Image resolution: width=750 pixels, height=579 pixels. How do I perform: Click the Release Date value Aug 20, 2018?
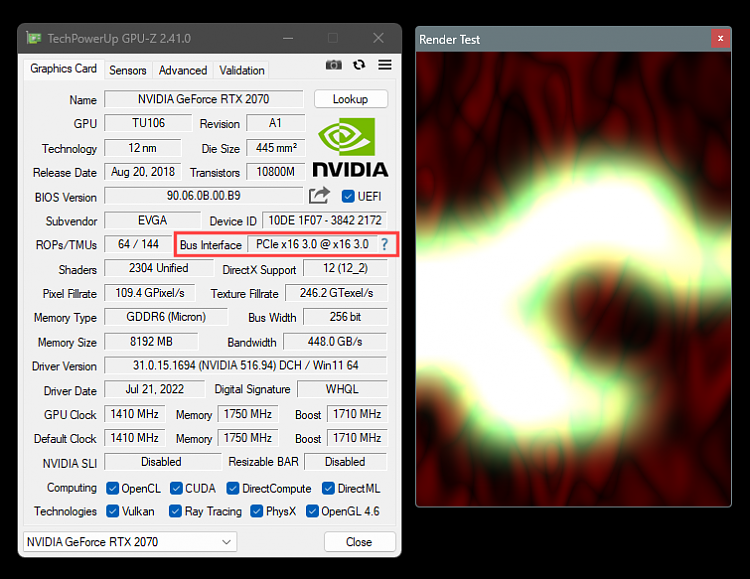[143, 172]
